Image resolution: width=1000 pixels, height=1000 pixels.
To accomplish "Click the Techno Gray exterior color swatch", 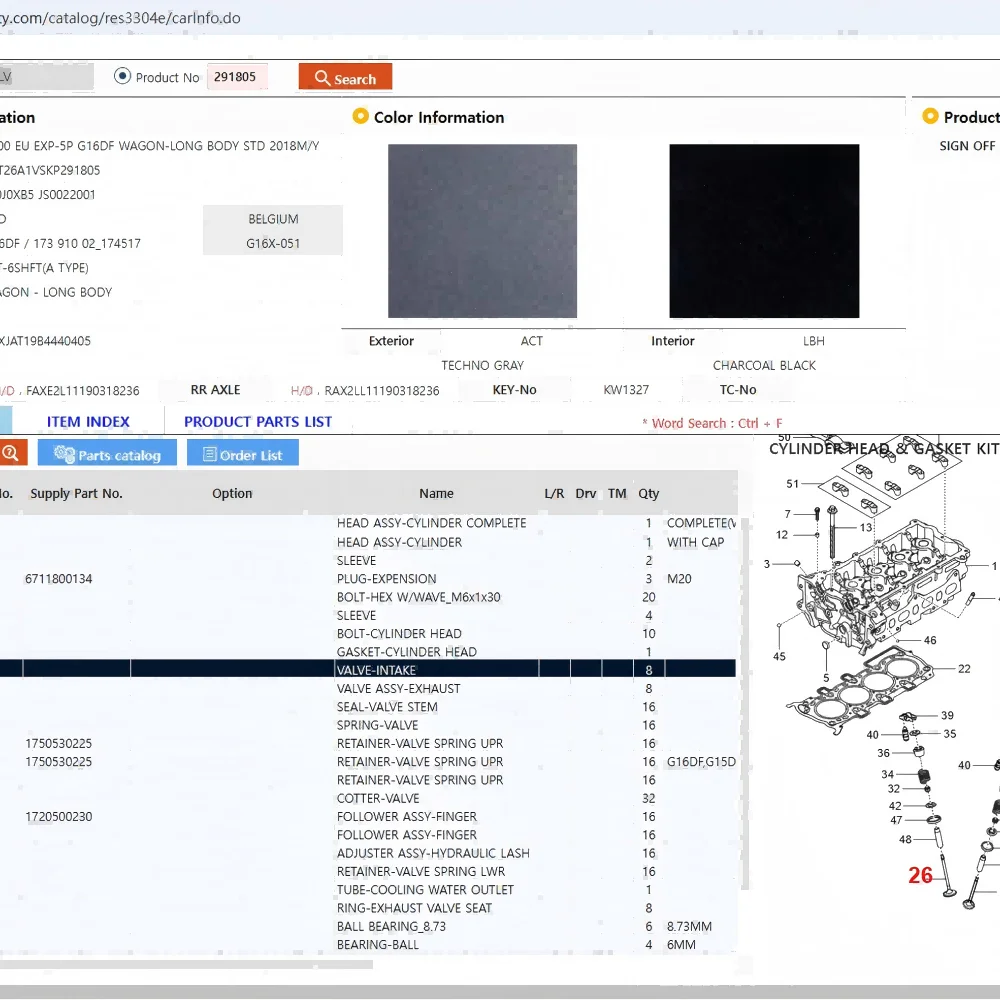I will (482, 231).
